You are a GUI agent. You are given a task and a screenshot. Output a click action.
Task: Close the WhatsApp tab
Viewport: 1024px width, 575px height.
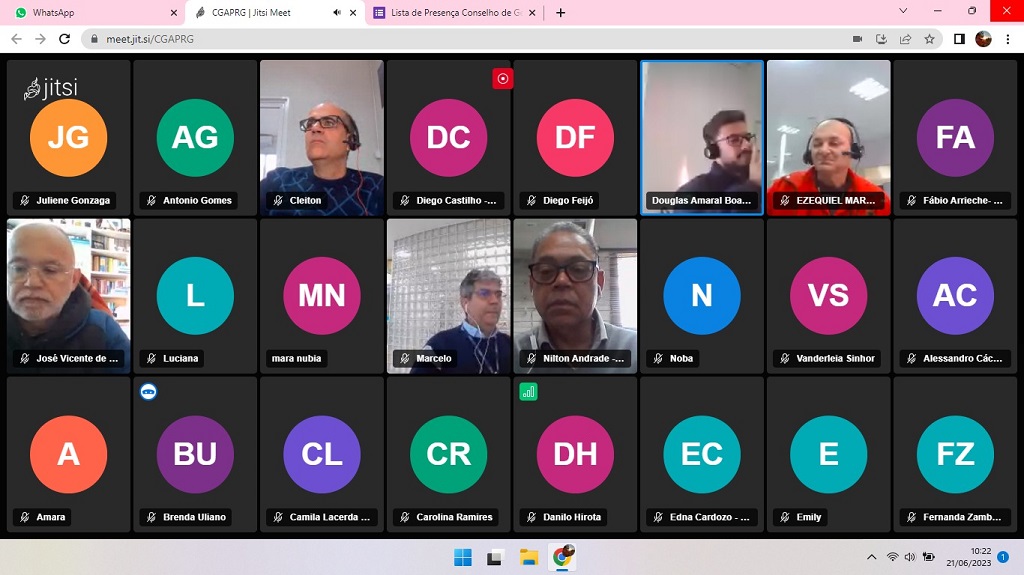click(x=173, y=12)
